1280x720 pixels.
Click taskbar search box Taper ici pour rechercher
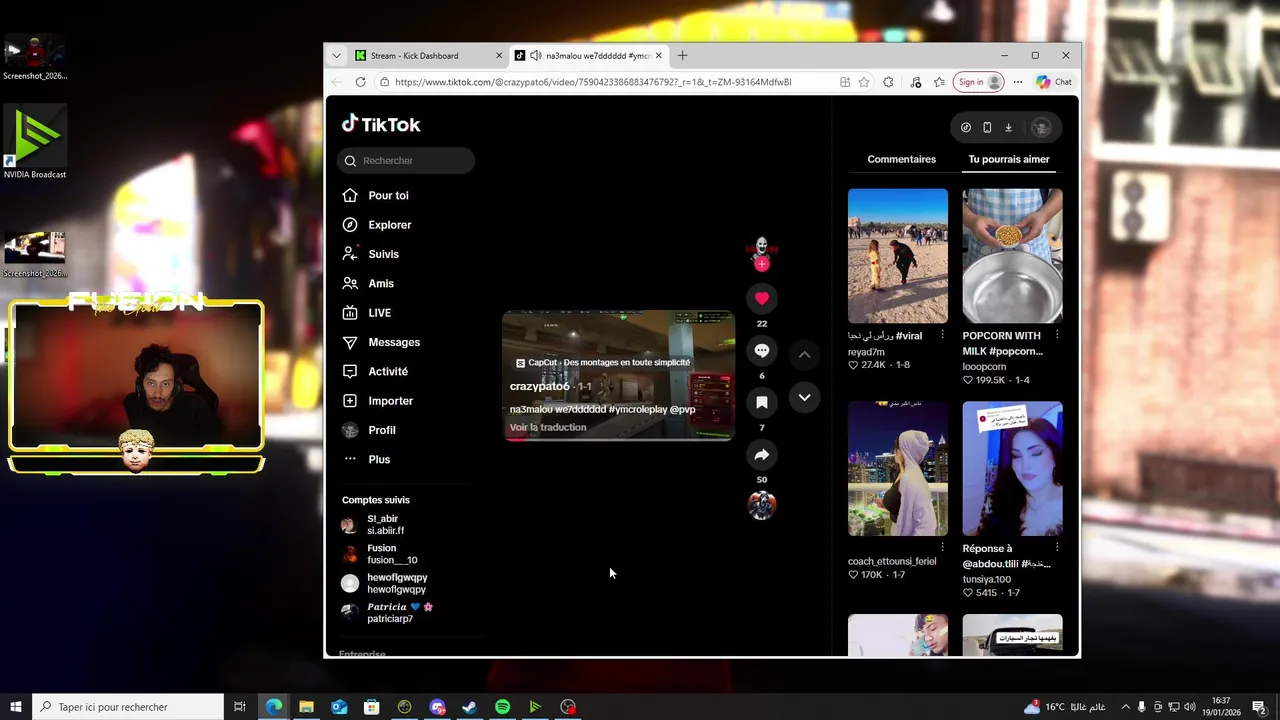(128, 707)
